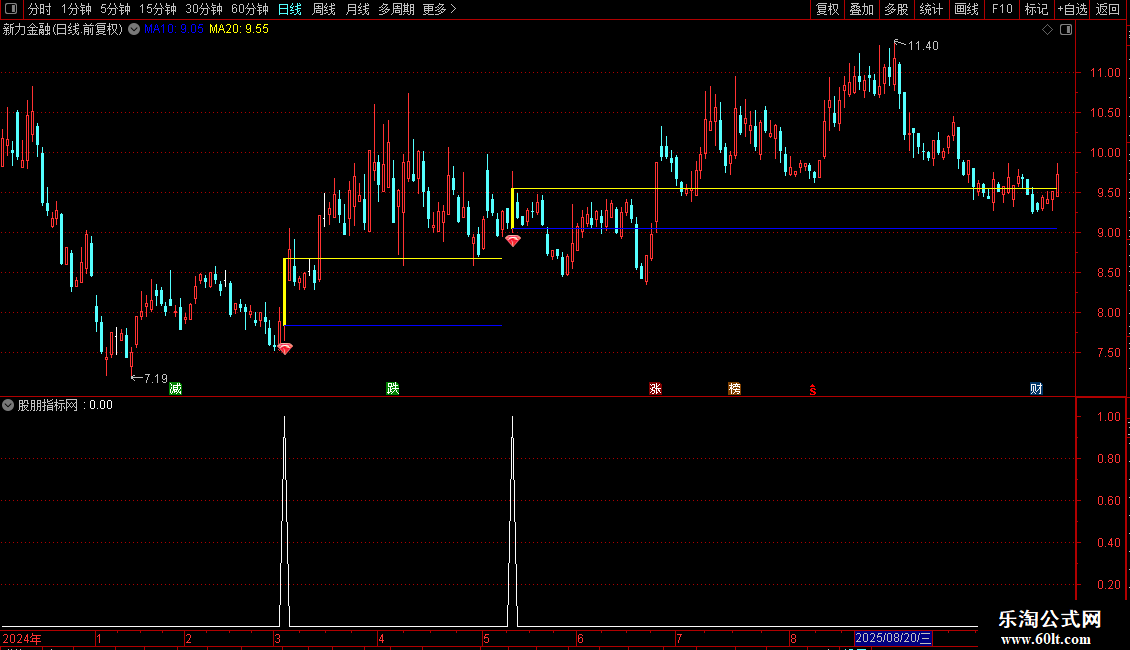Expand the 股朋指标网 indicator dropdown

[8, 405]
